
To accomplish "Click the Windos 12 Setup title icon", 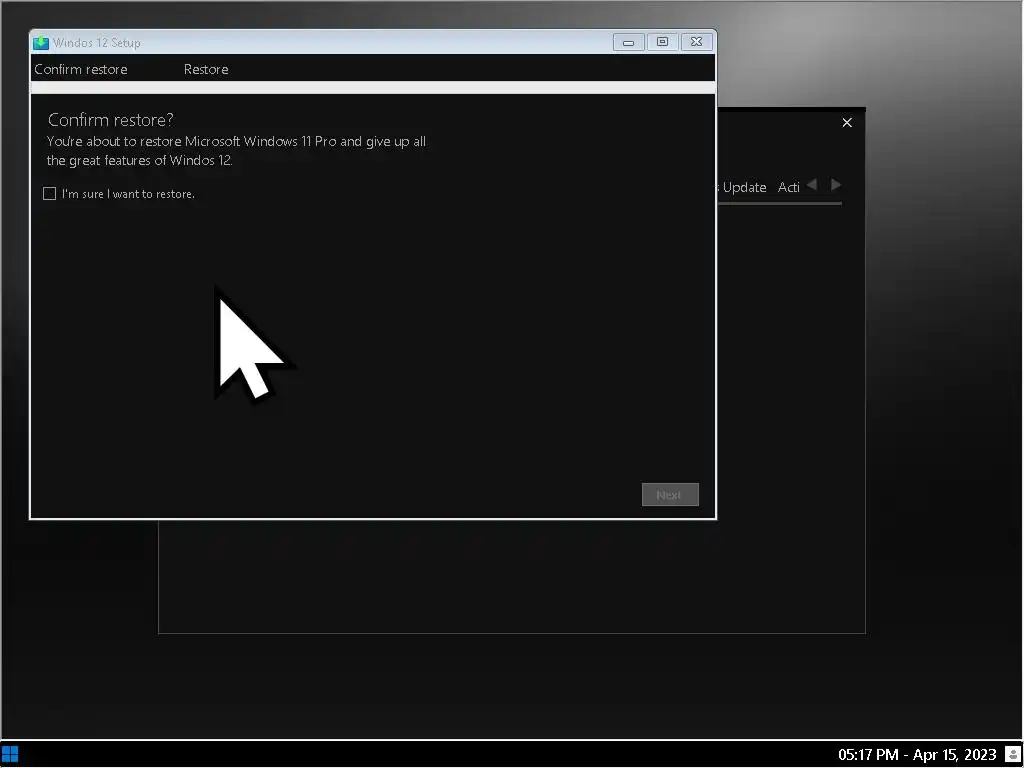I will point(41,43).
